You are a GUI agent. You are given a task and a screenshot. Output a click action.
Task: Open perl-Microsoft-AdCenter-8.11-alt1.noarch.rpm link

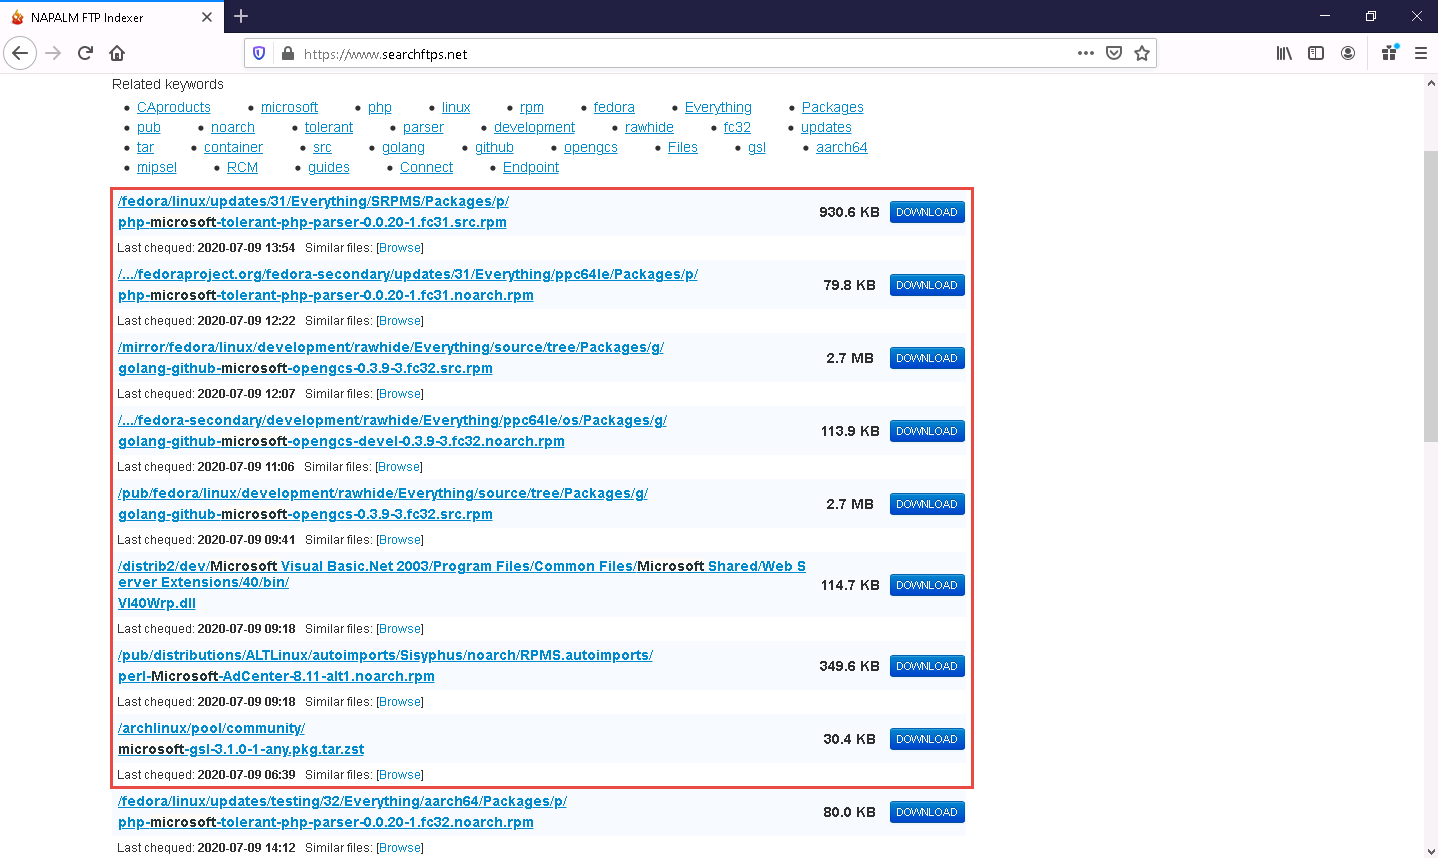[276, 676]
